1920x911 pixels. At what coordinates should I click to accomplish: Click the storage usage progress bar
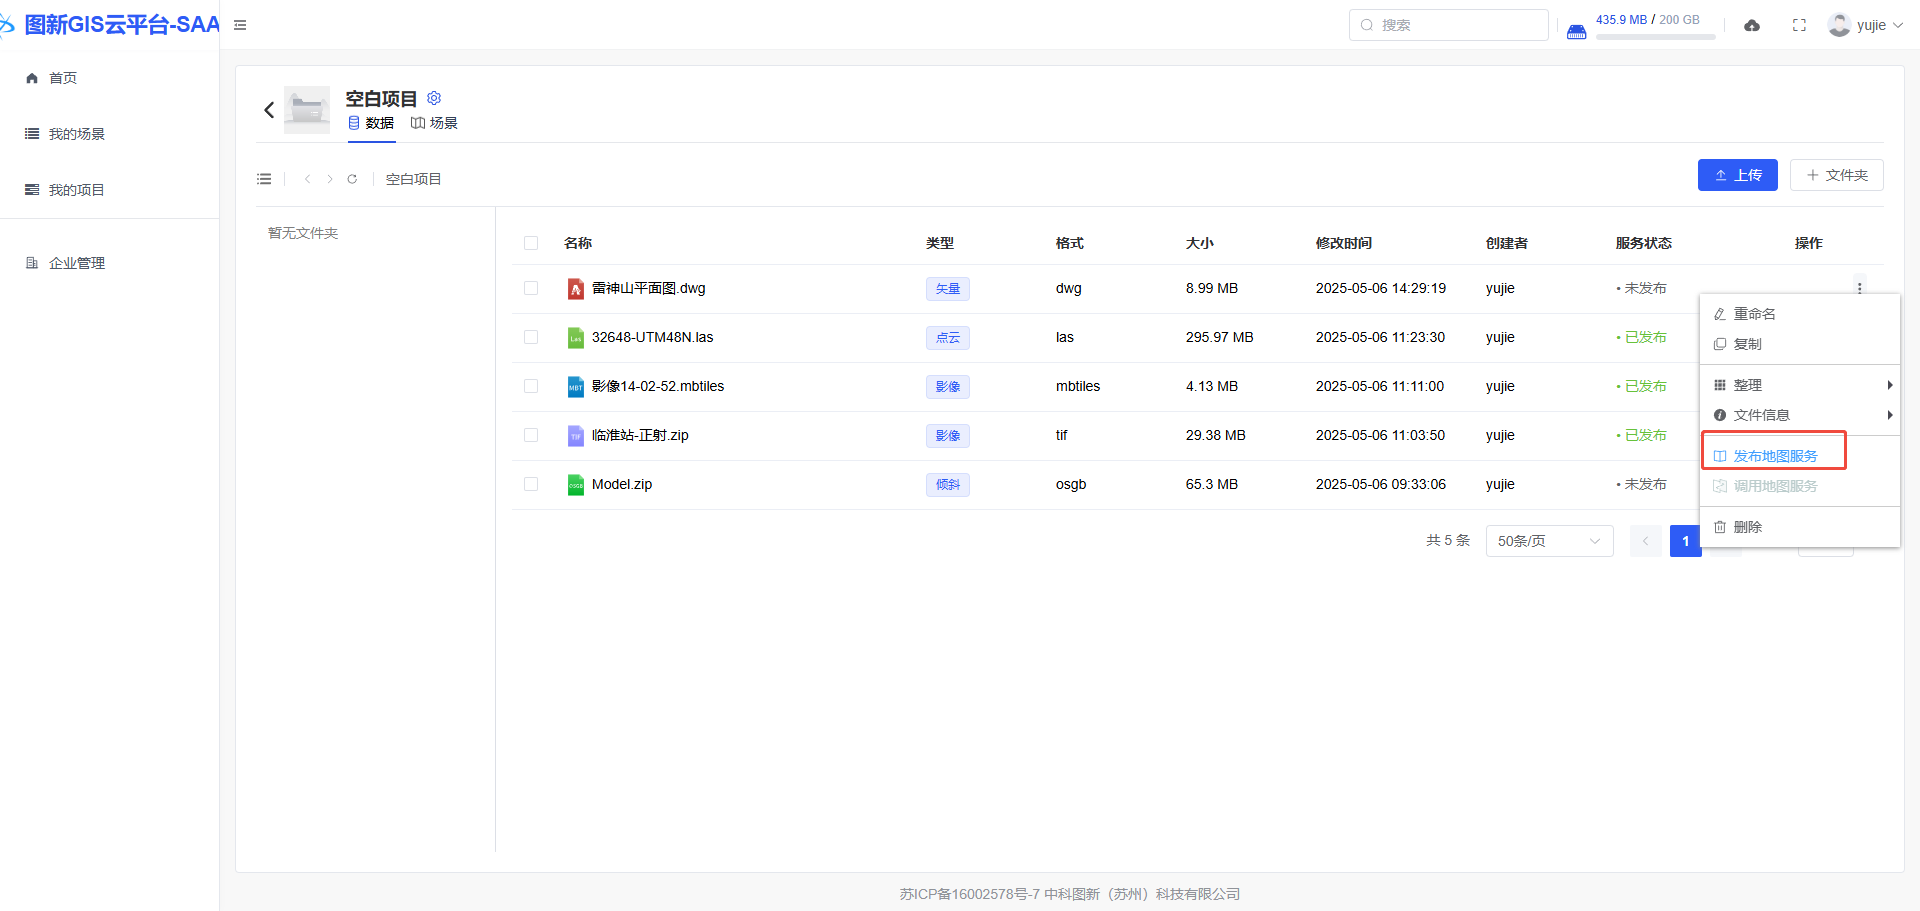[1655, 37]
